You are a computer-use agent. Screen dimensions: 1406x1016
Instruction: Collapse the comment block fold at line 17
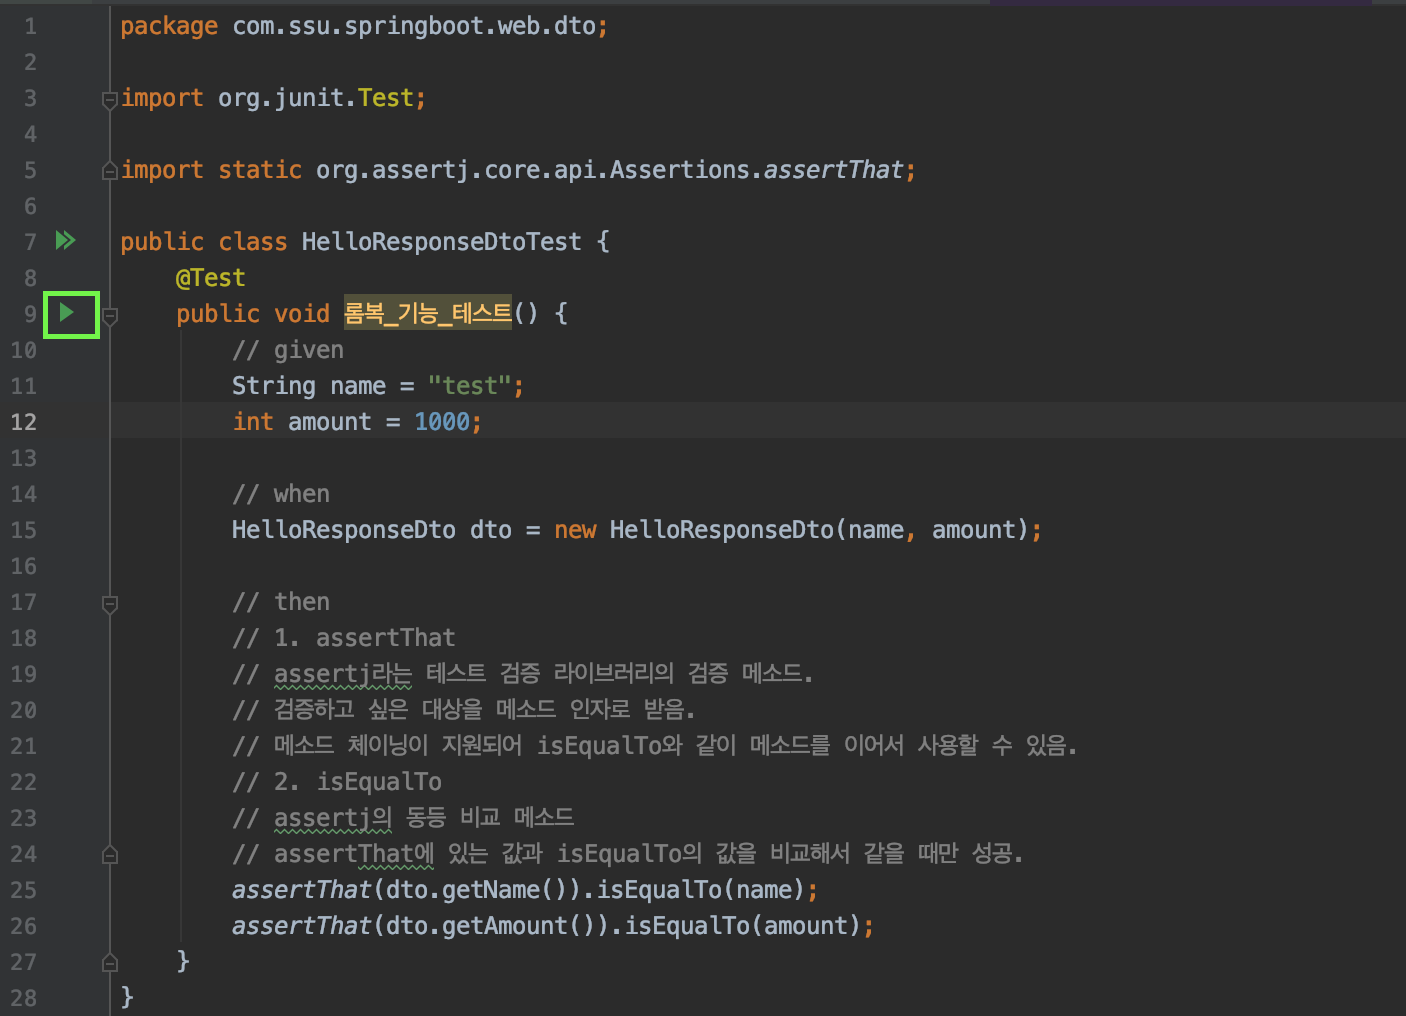tap(110, 602)
